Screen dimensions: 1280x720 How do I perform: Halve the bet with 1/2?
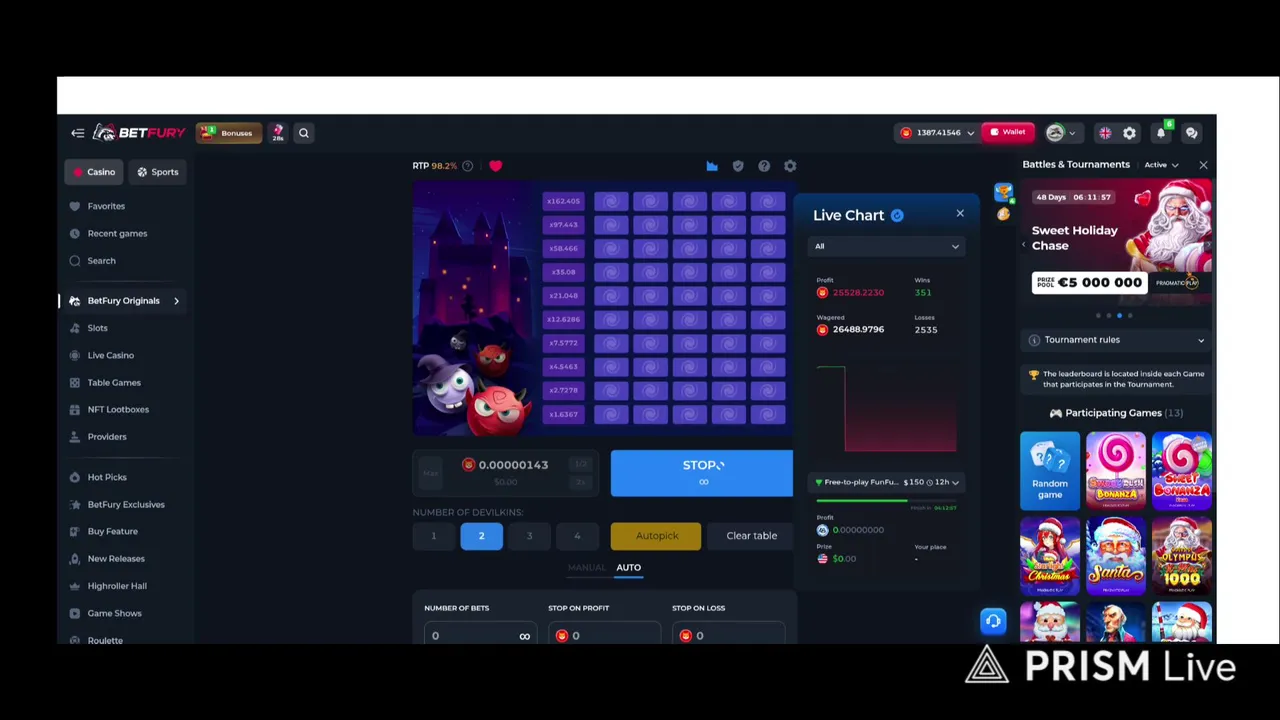(x=581, y=464)
